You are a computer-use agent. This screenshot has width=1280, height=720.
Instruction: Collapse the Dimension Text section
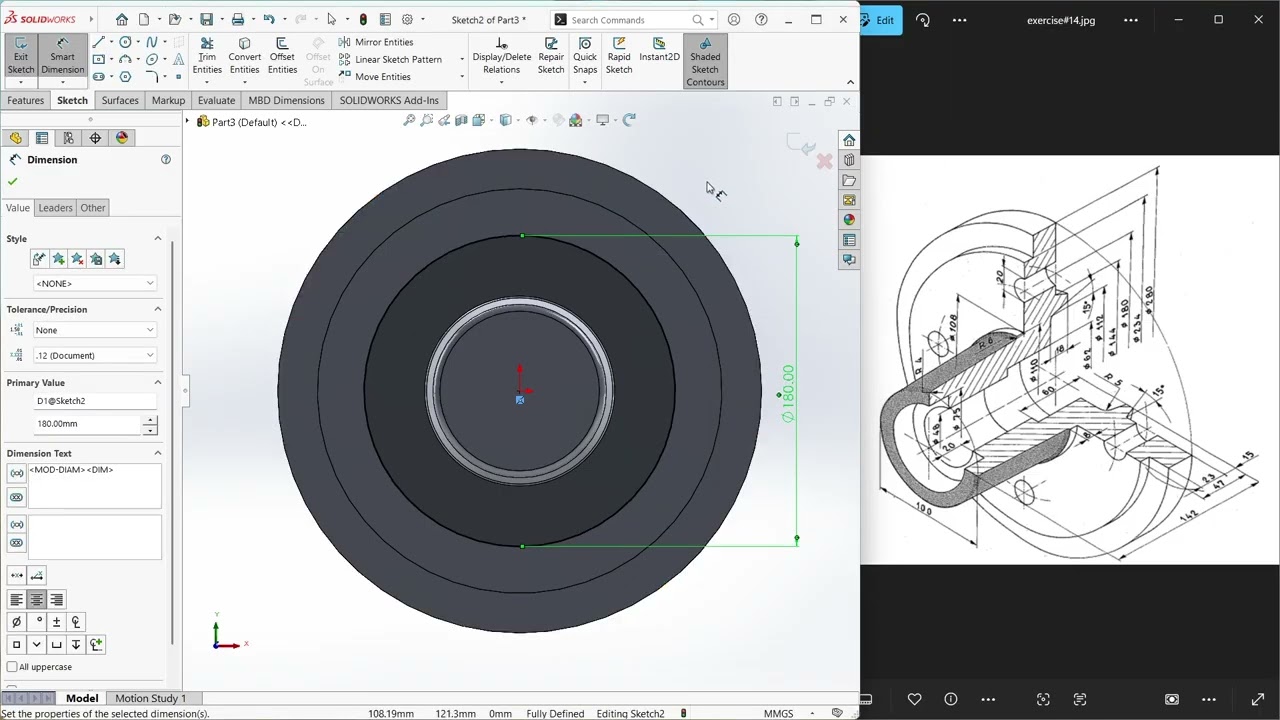pos(157,453)
